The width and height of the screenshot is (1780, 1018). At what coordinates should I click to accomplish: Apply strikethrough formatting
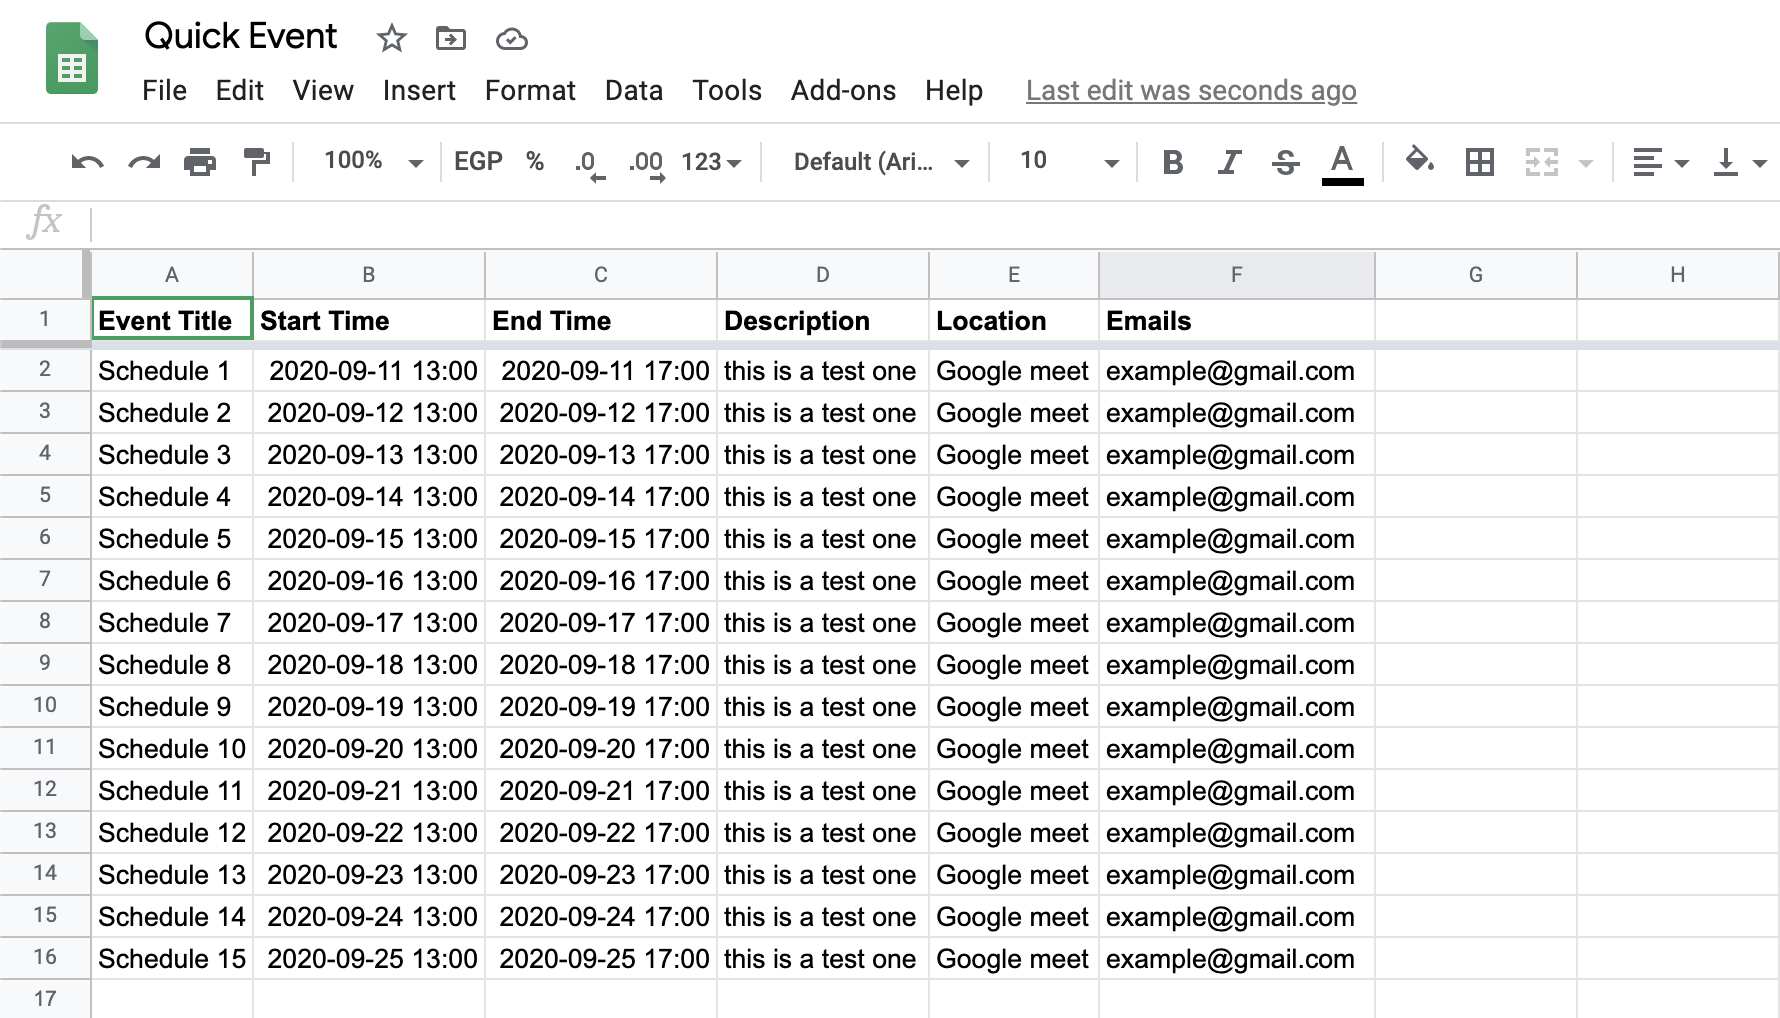click(x=1285, y=161)
